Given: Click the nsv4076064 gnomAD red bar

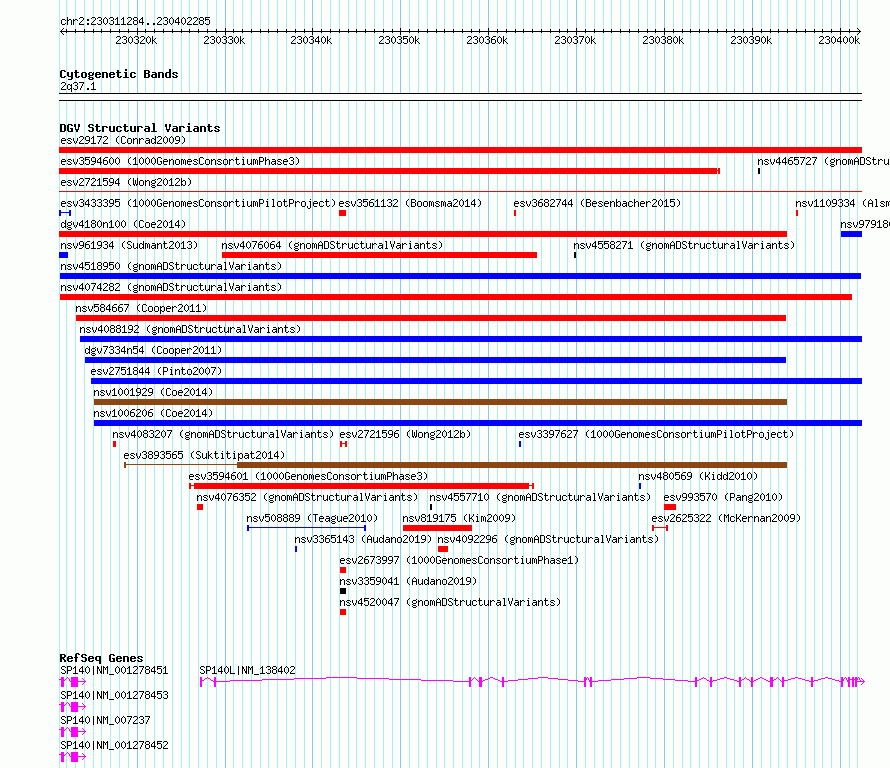Looking at the screenshot, I should pyautogui.click(x=379, y=255).
